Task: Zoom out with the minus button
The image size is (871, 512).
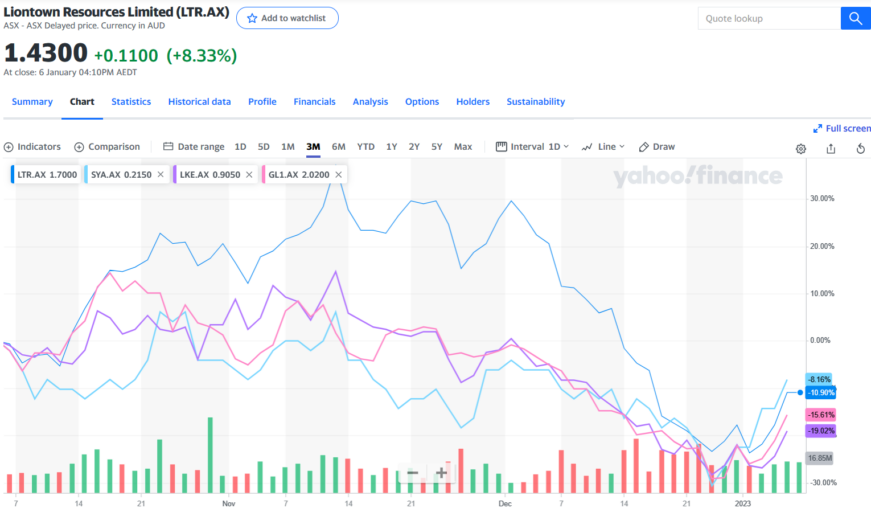Action: [x=412, y=473]
